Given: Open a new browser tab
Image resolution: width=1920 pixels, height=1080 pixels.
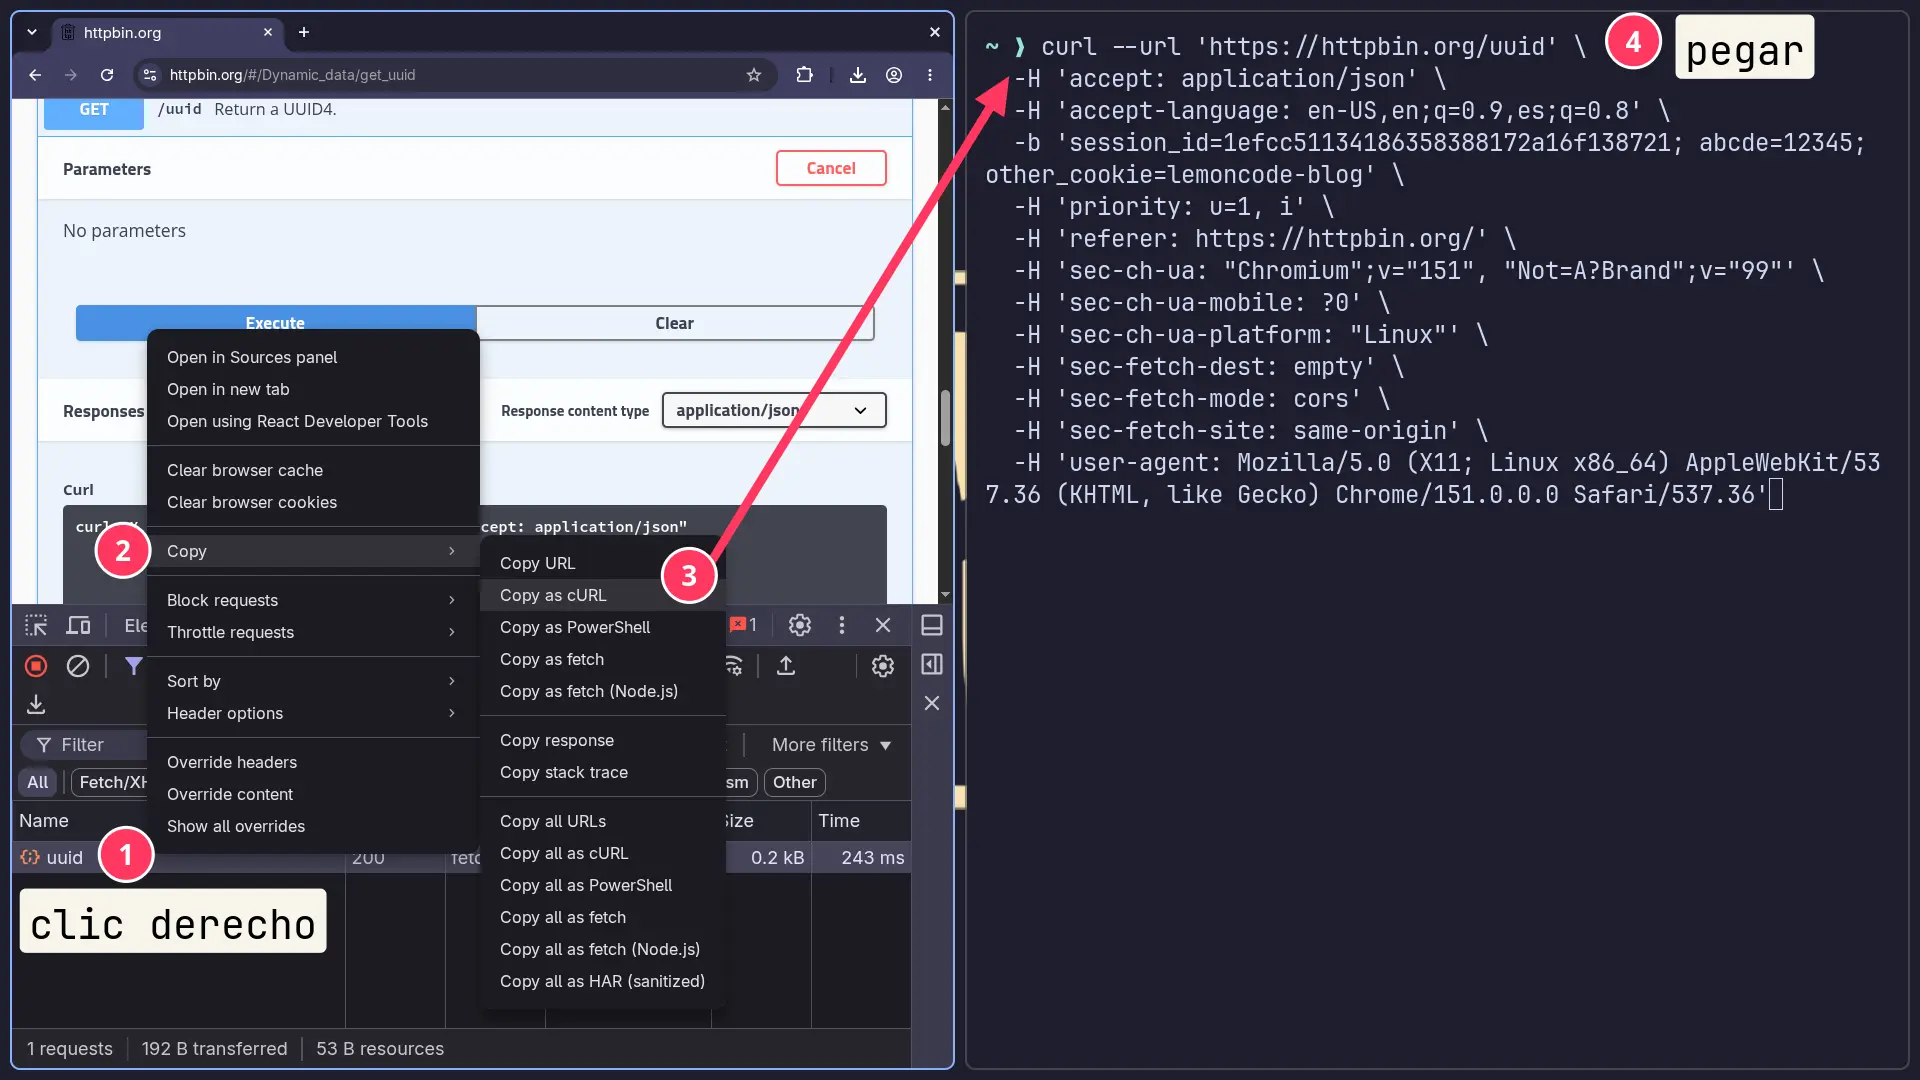Looking at the screenshot, I should (304, 32).
